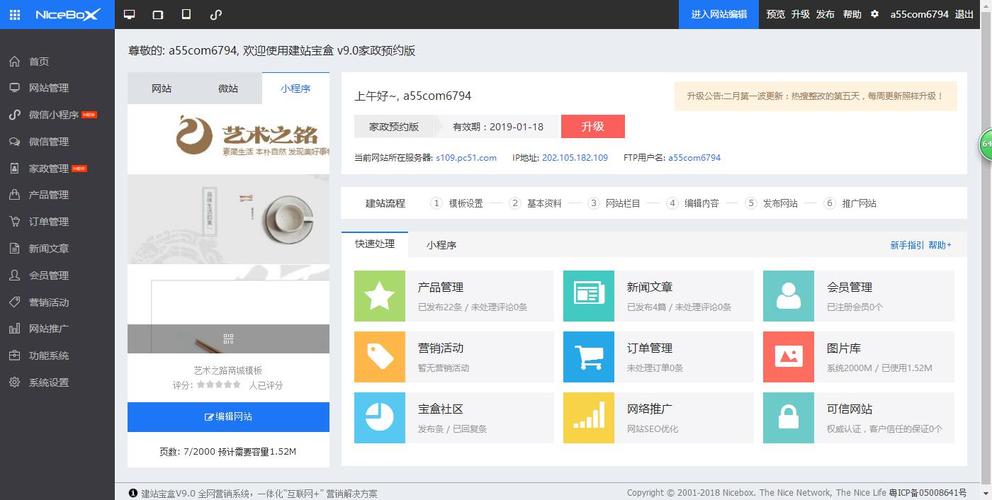Open the s109.pc51.com server link

pos(466,158)
